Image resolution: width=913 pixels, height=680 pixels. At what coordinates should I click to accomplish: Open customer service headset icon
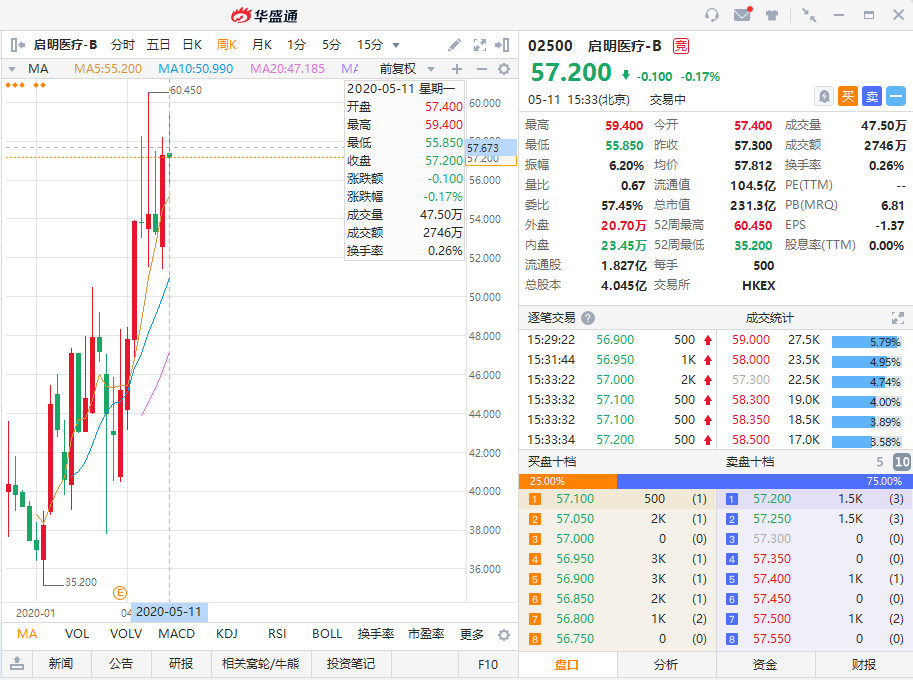point(712,15)
